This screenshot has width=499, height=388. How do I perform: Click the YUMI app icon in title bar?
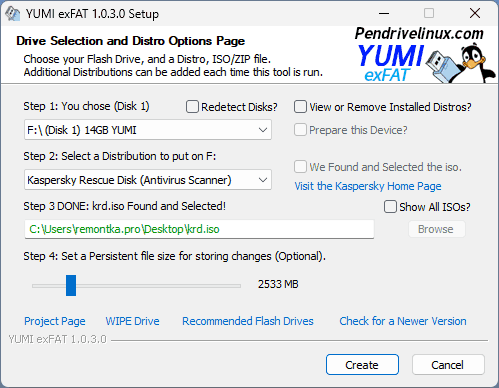point(12,14)
